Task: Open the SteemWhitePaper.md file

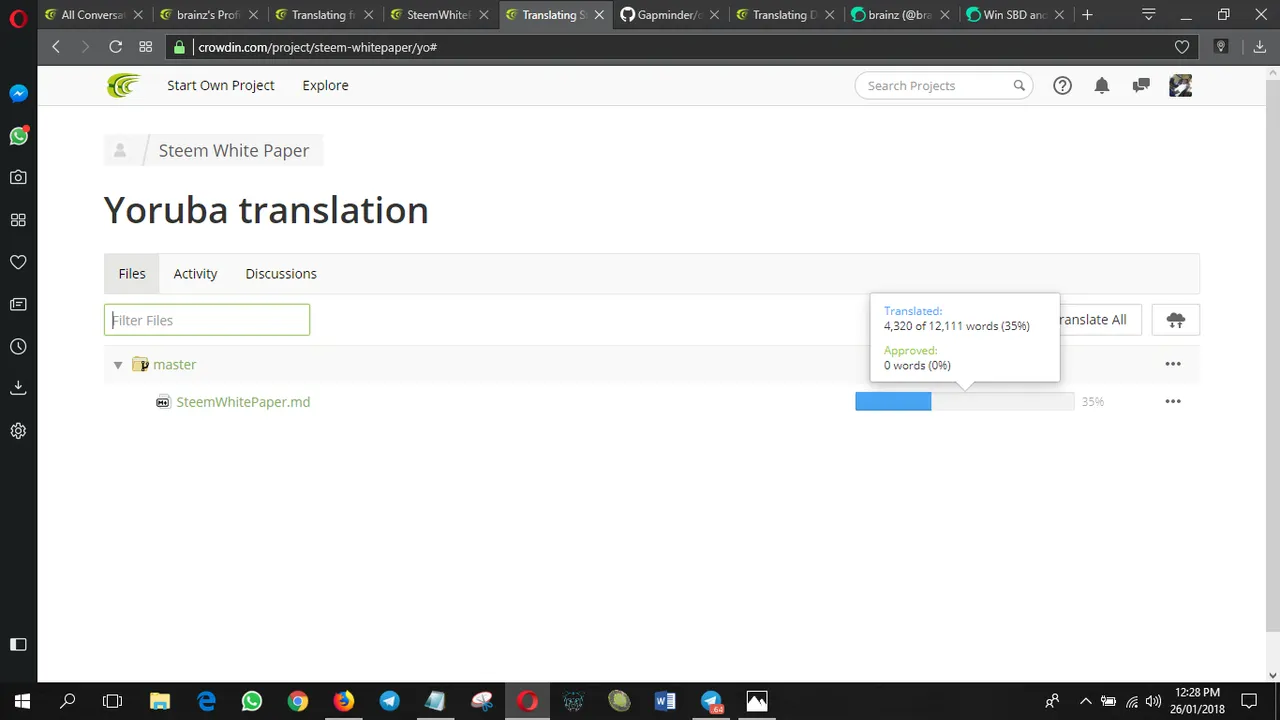Action: click(243, 402)
